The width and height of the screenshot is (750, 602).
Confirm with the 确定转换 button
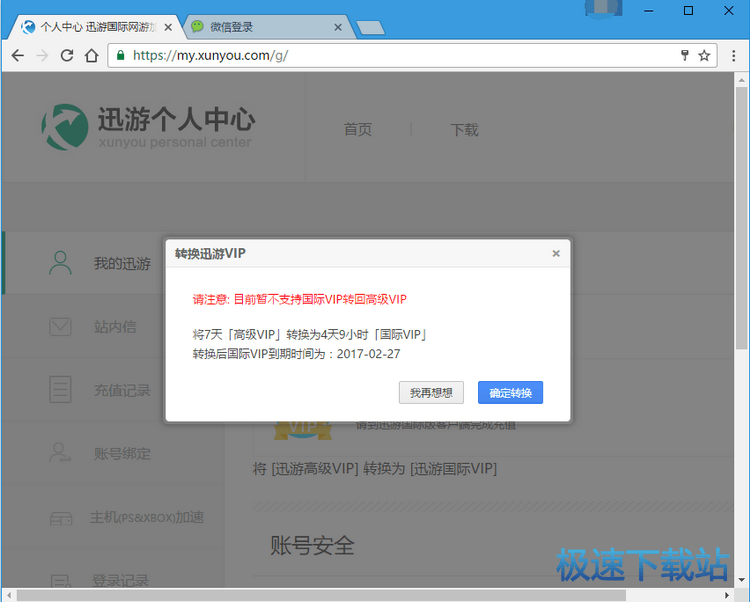pyautogui.click(x=510, y=393)
